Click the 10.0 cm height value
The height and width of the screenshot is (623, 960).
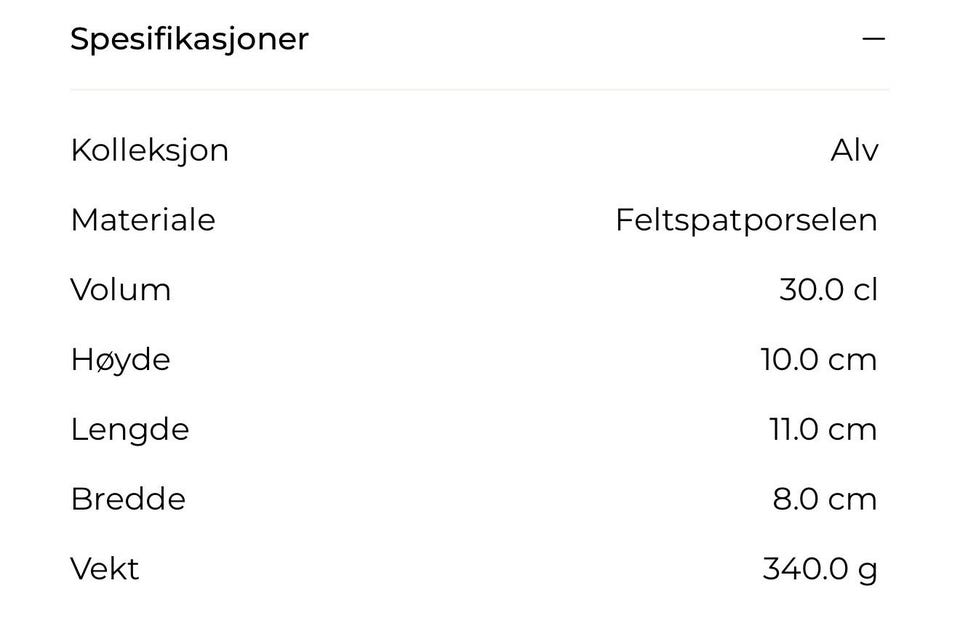point(819,359)
